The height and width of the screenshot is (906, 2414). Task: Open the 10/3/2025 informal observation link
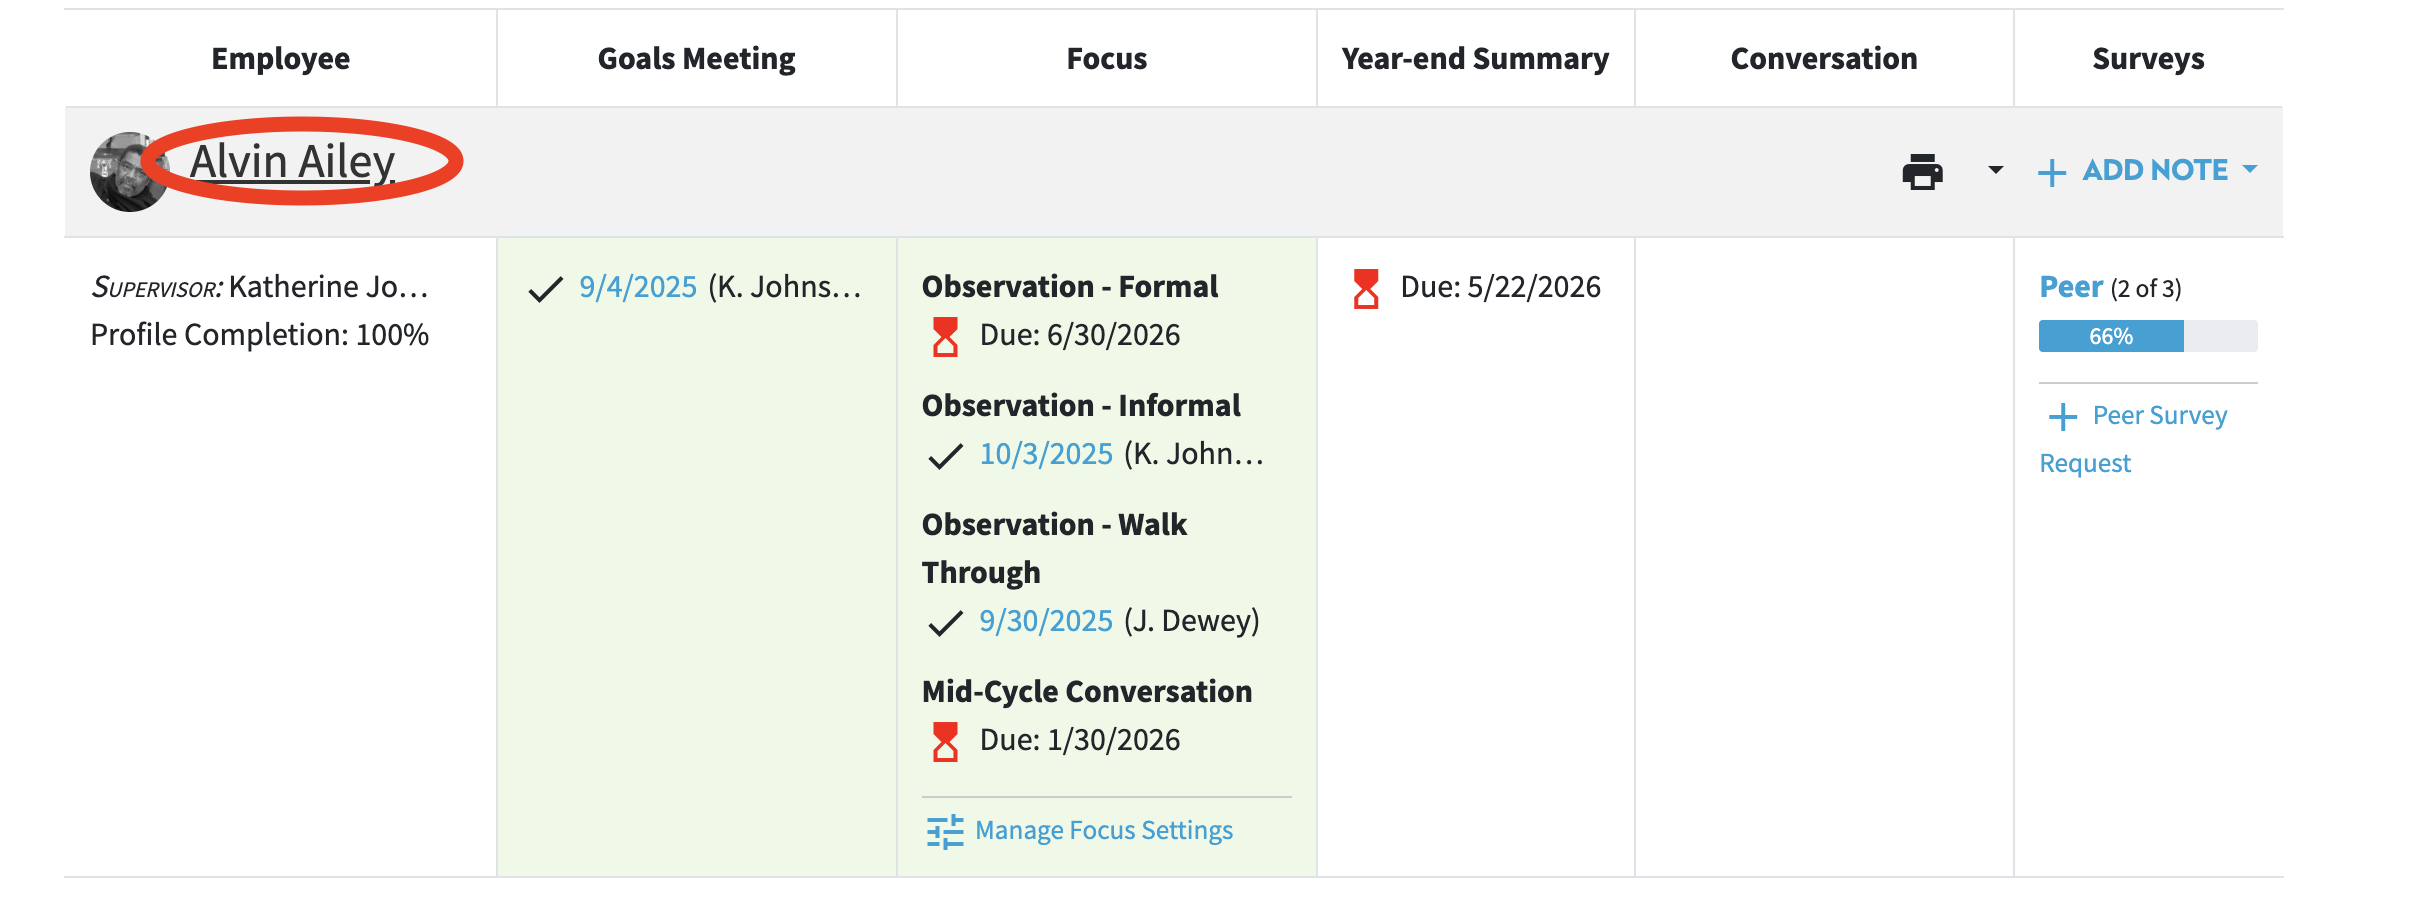(1045, 455)
